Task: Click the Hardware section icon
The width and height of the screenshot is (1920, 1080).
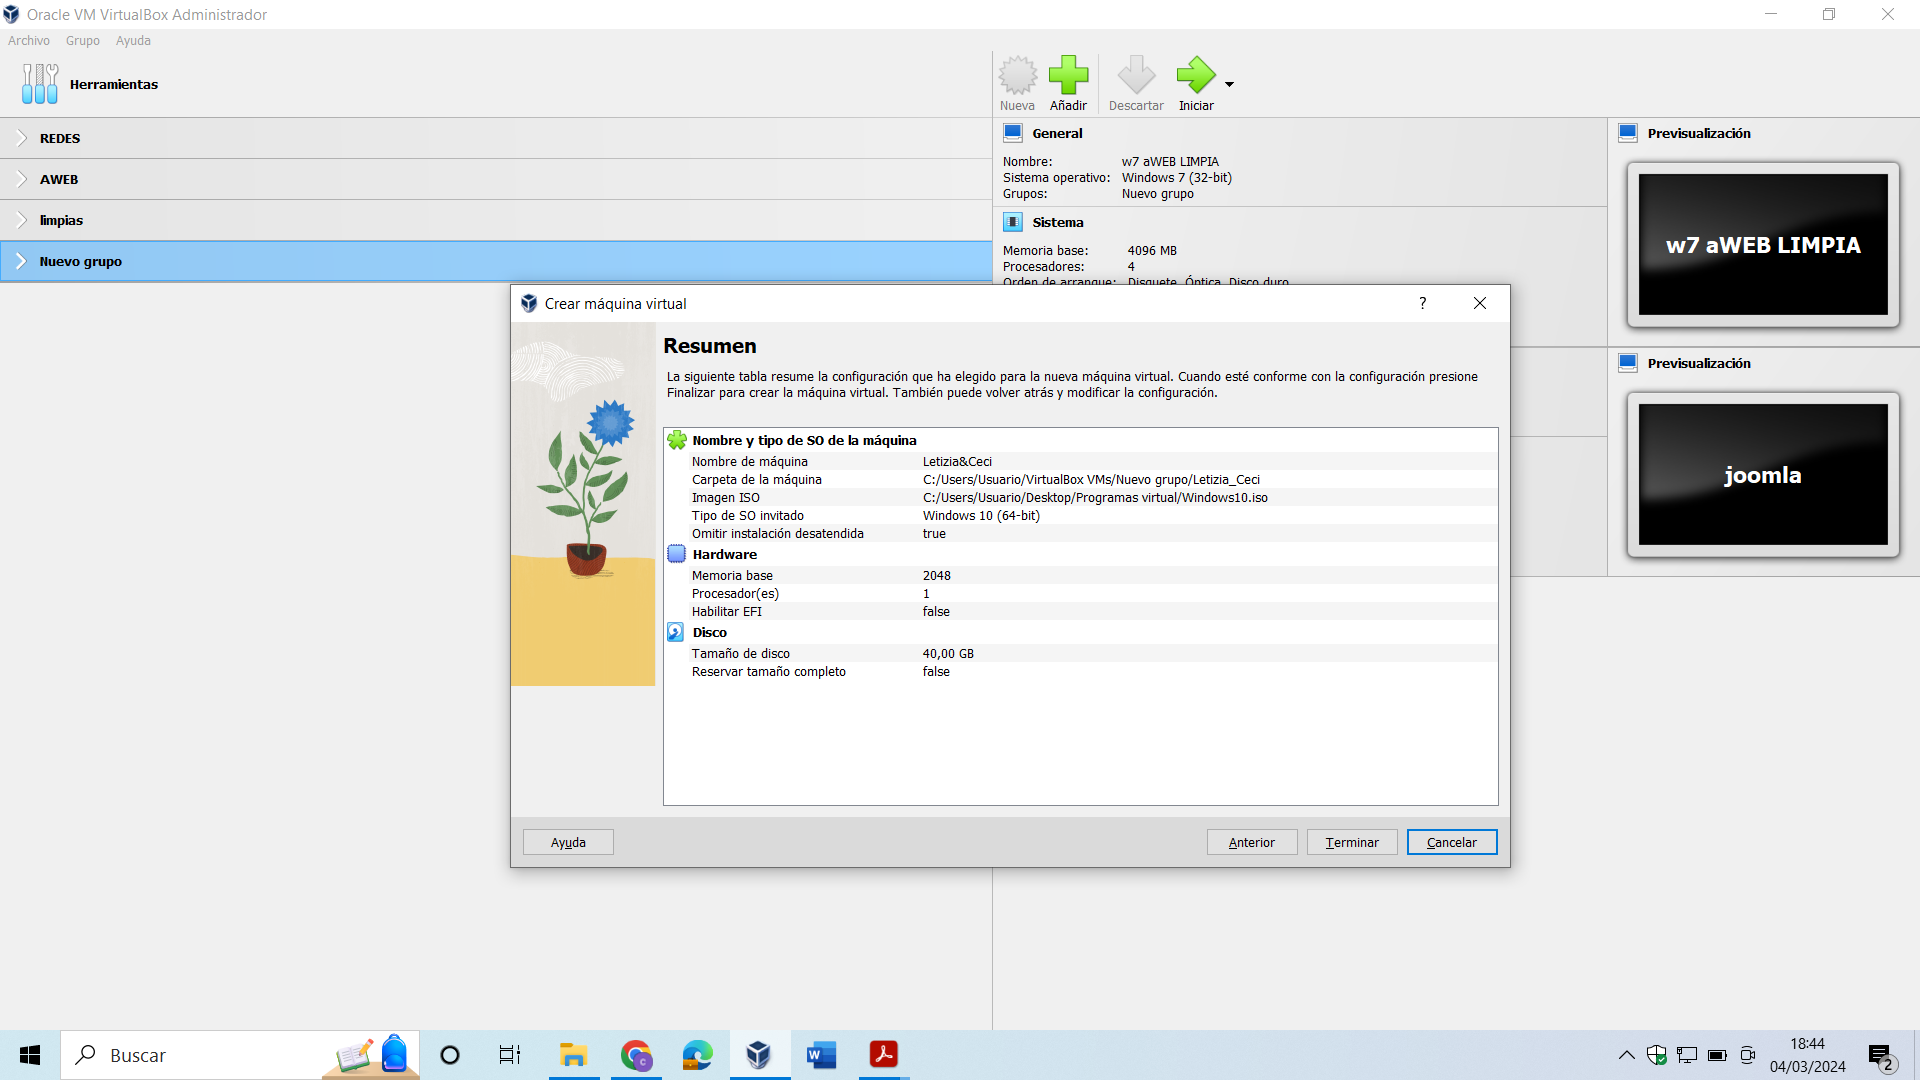Action: (677, 554)
